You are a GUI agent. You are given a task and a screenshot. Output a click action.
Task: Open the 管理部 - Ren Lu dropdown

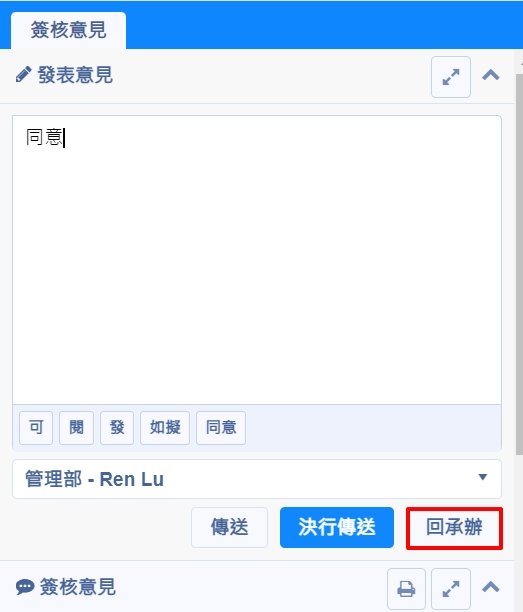tap(257, 479)
